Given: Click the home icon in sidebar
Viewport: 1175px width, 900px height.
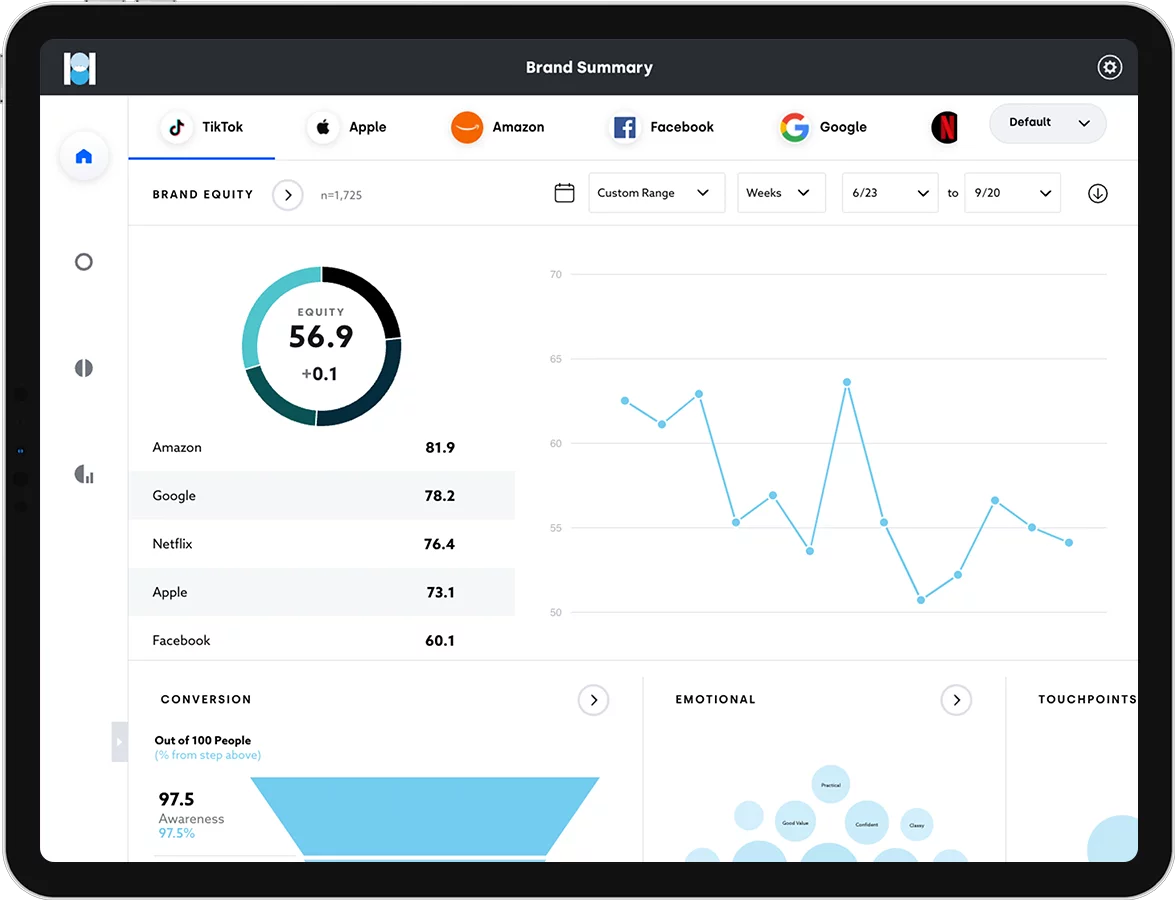Looking at the screenshot, I should pyautogui.click(x=84, y=157).
